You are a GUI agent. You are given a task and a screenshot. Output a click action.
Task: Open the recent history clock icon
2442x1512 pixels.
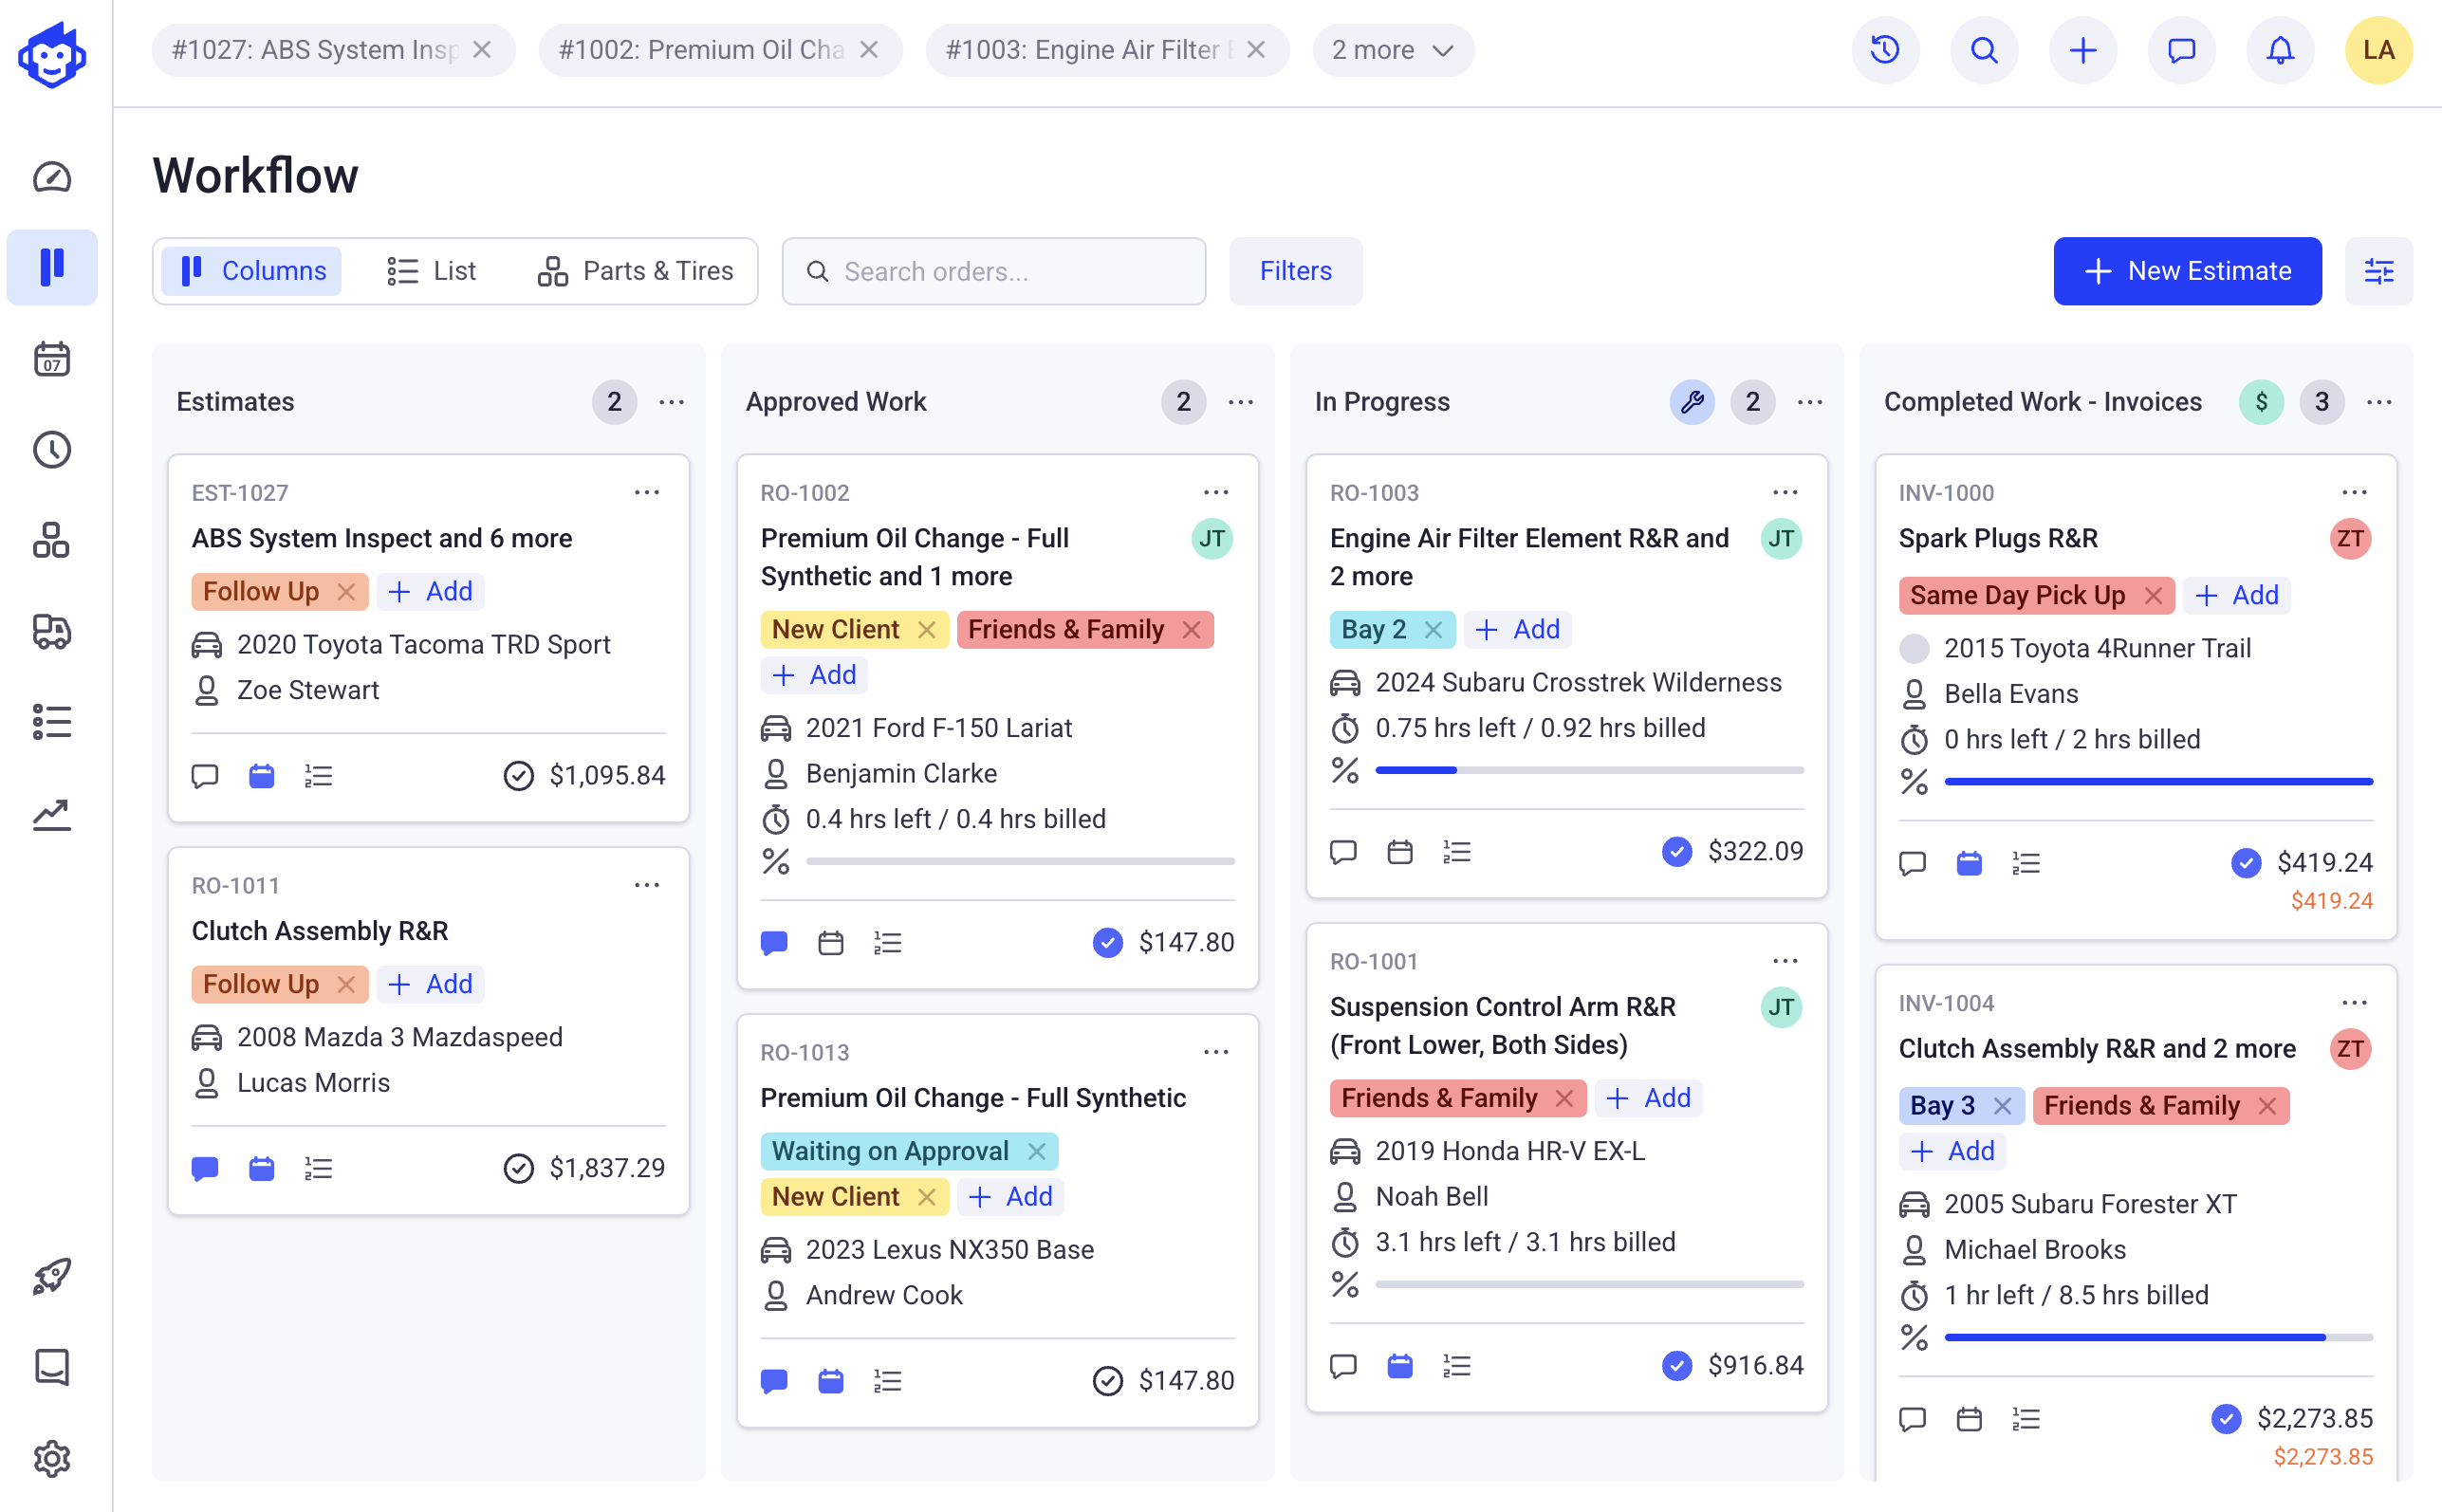click(x=1884, y=50)
